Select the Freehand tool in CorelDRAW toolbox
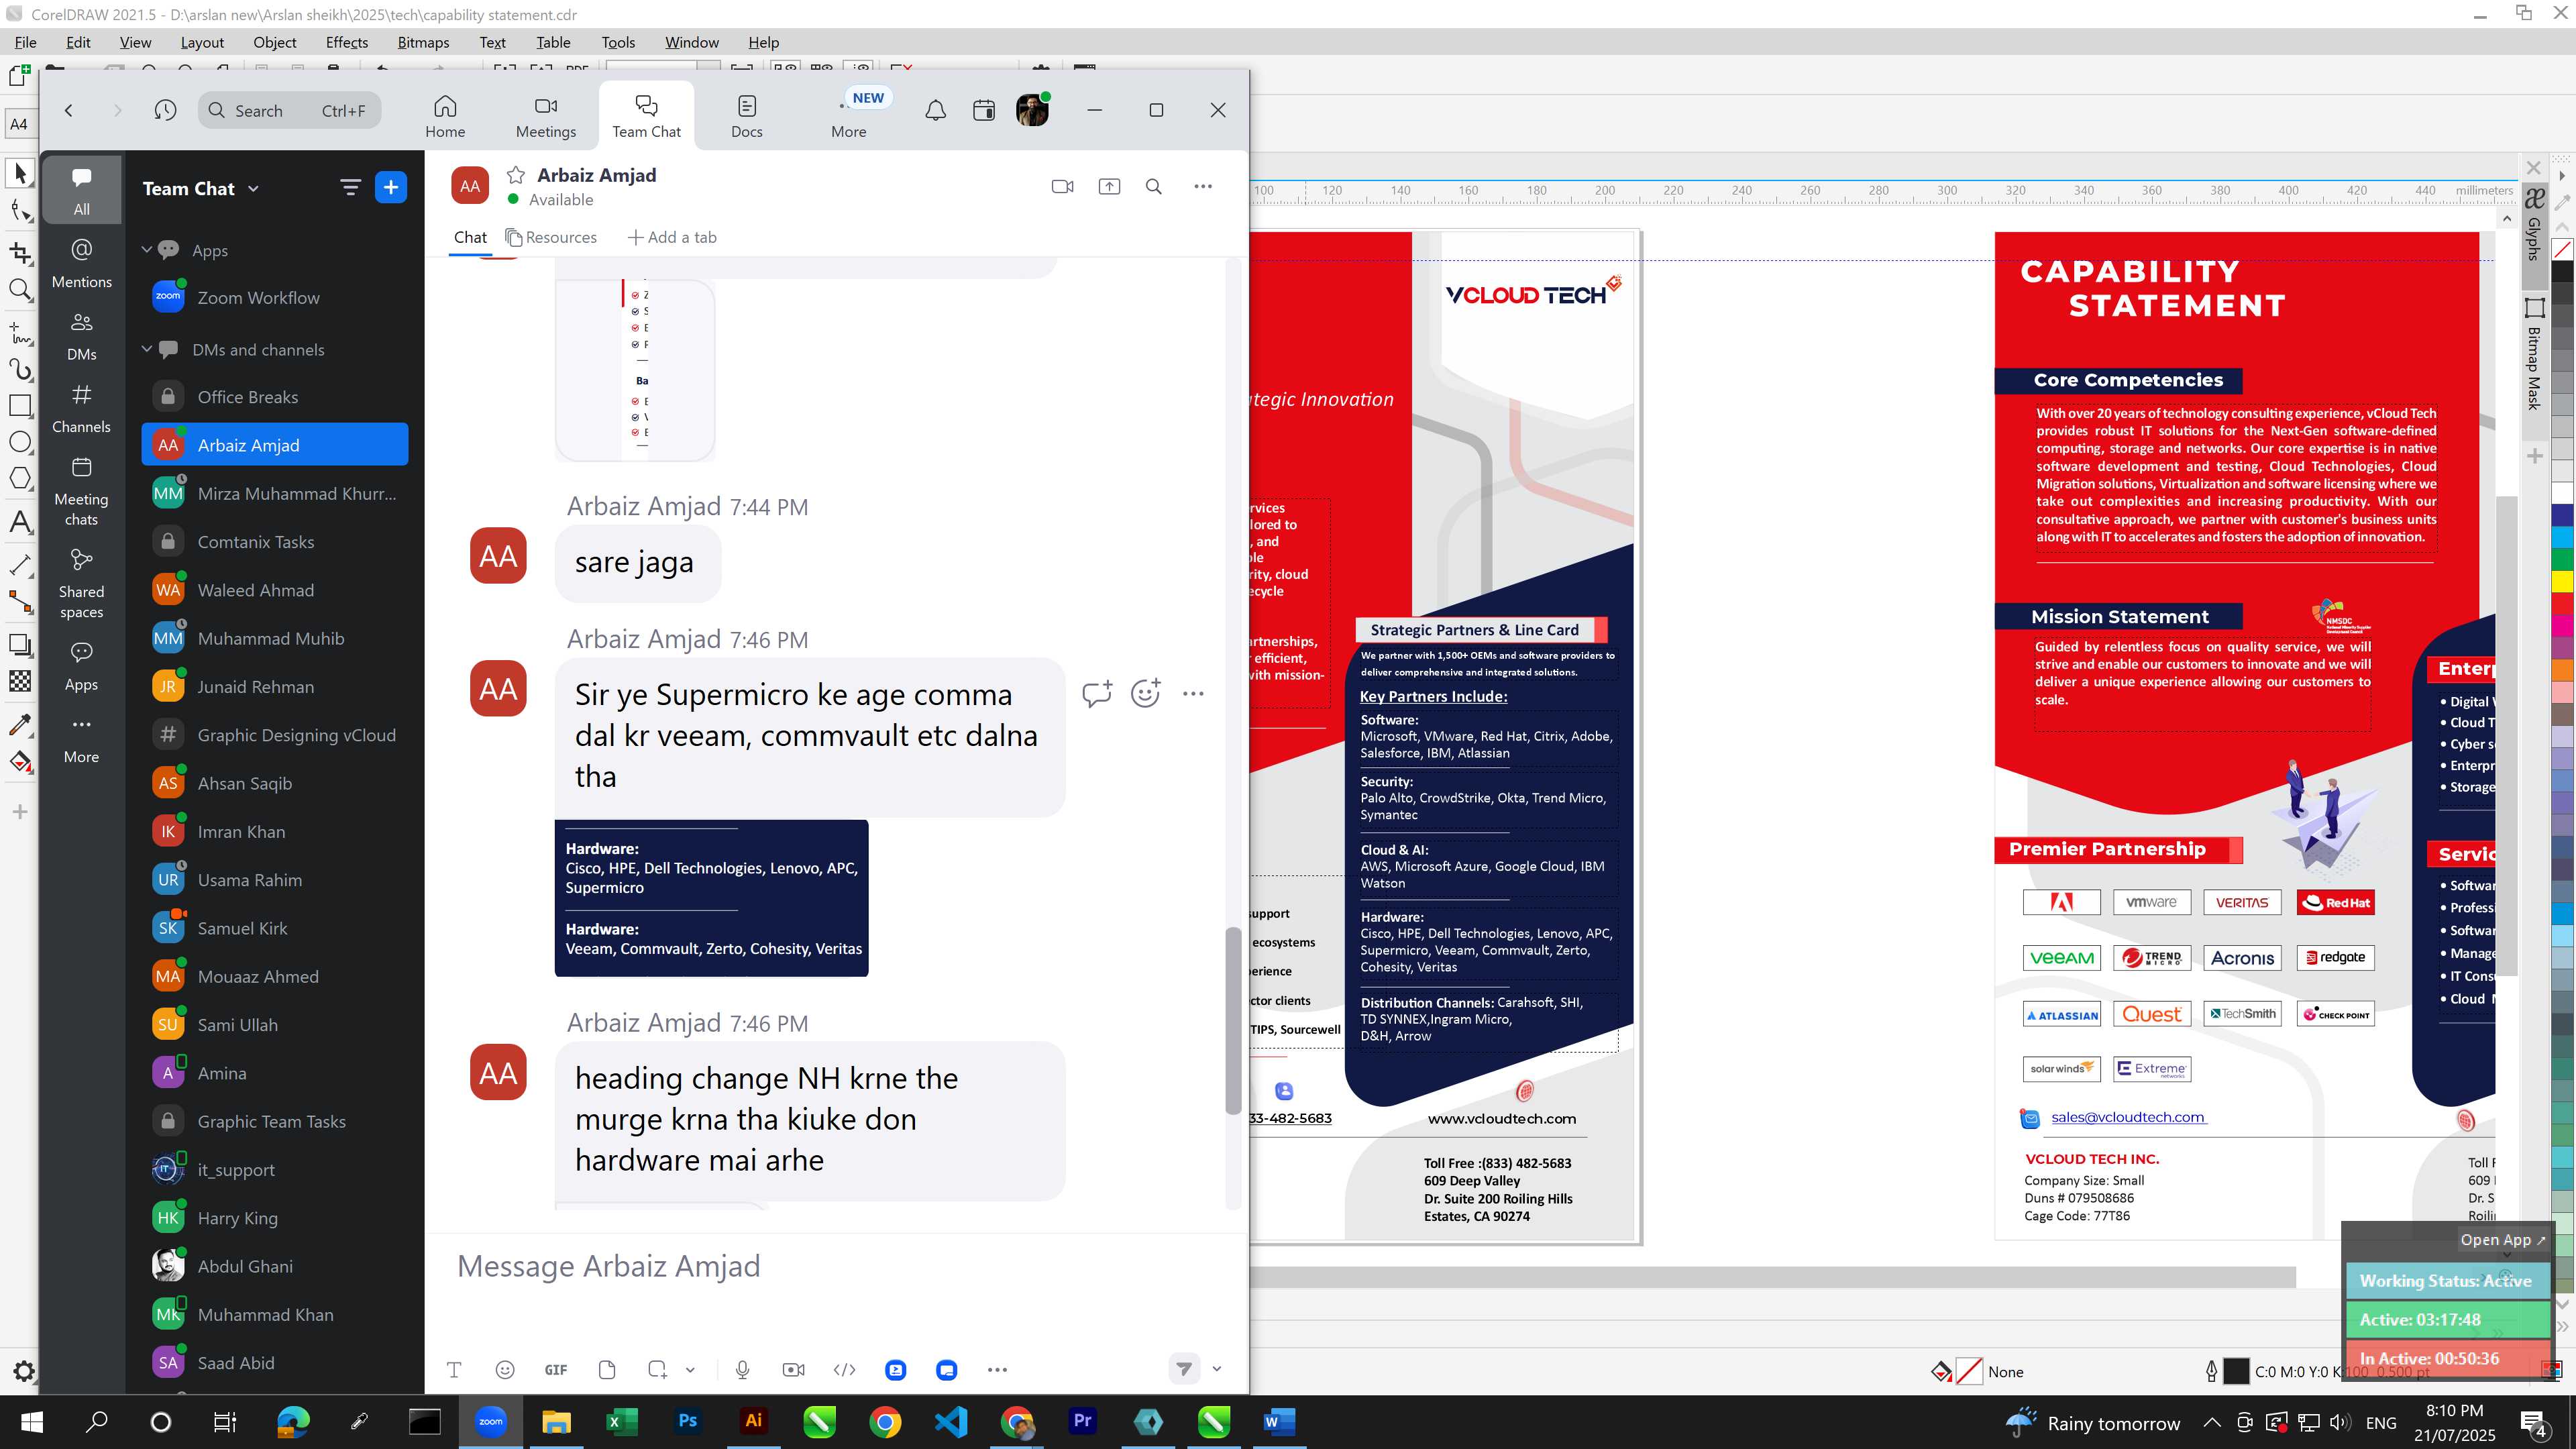The image size is (2576, 1449). click(x=19, y=332)
